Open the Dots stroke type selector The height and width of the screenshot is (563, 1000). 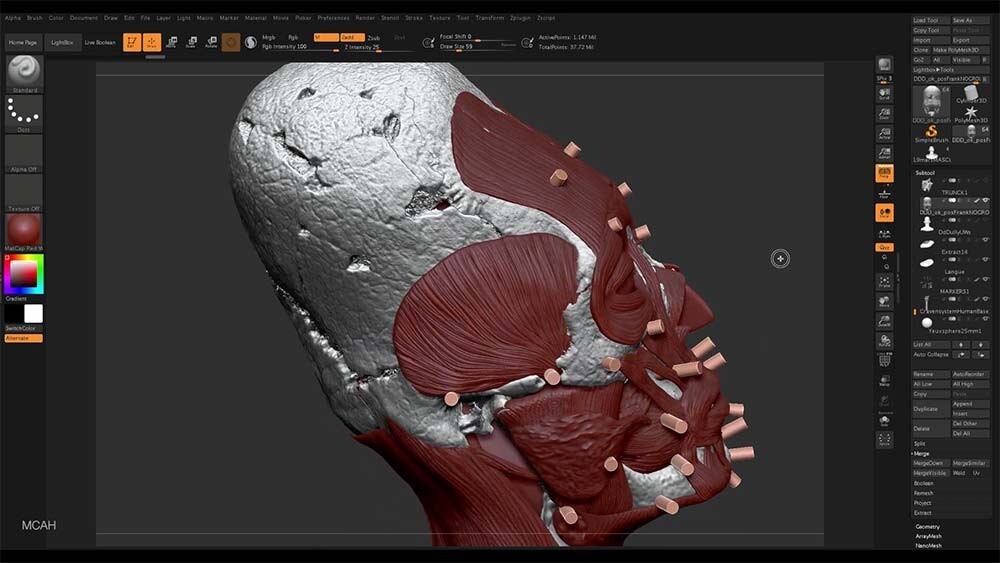[x=24, y=114]
